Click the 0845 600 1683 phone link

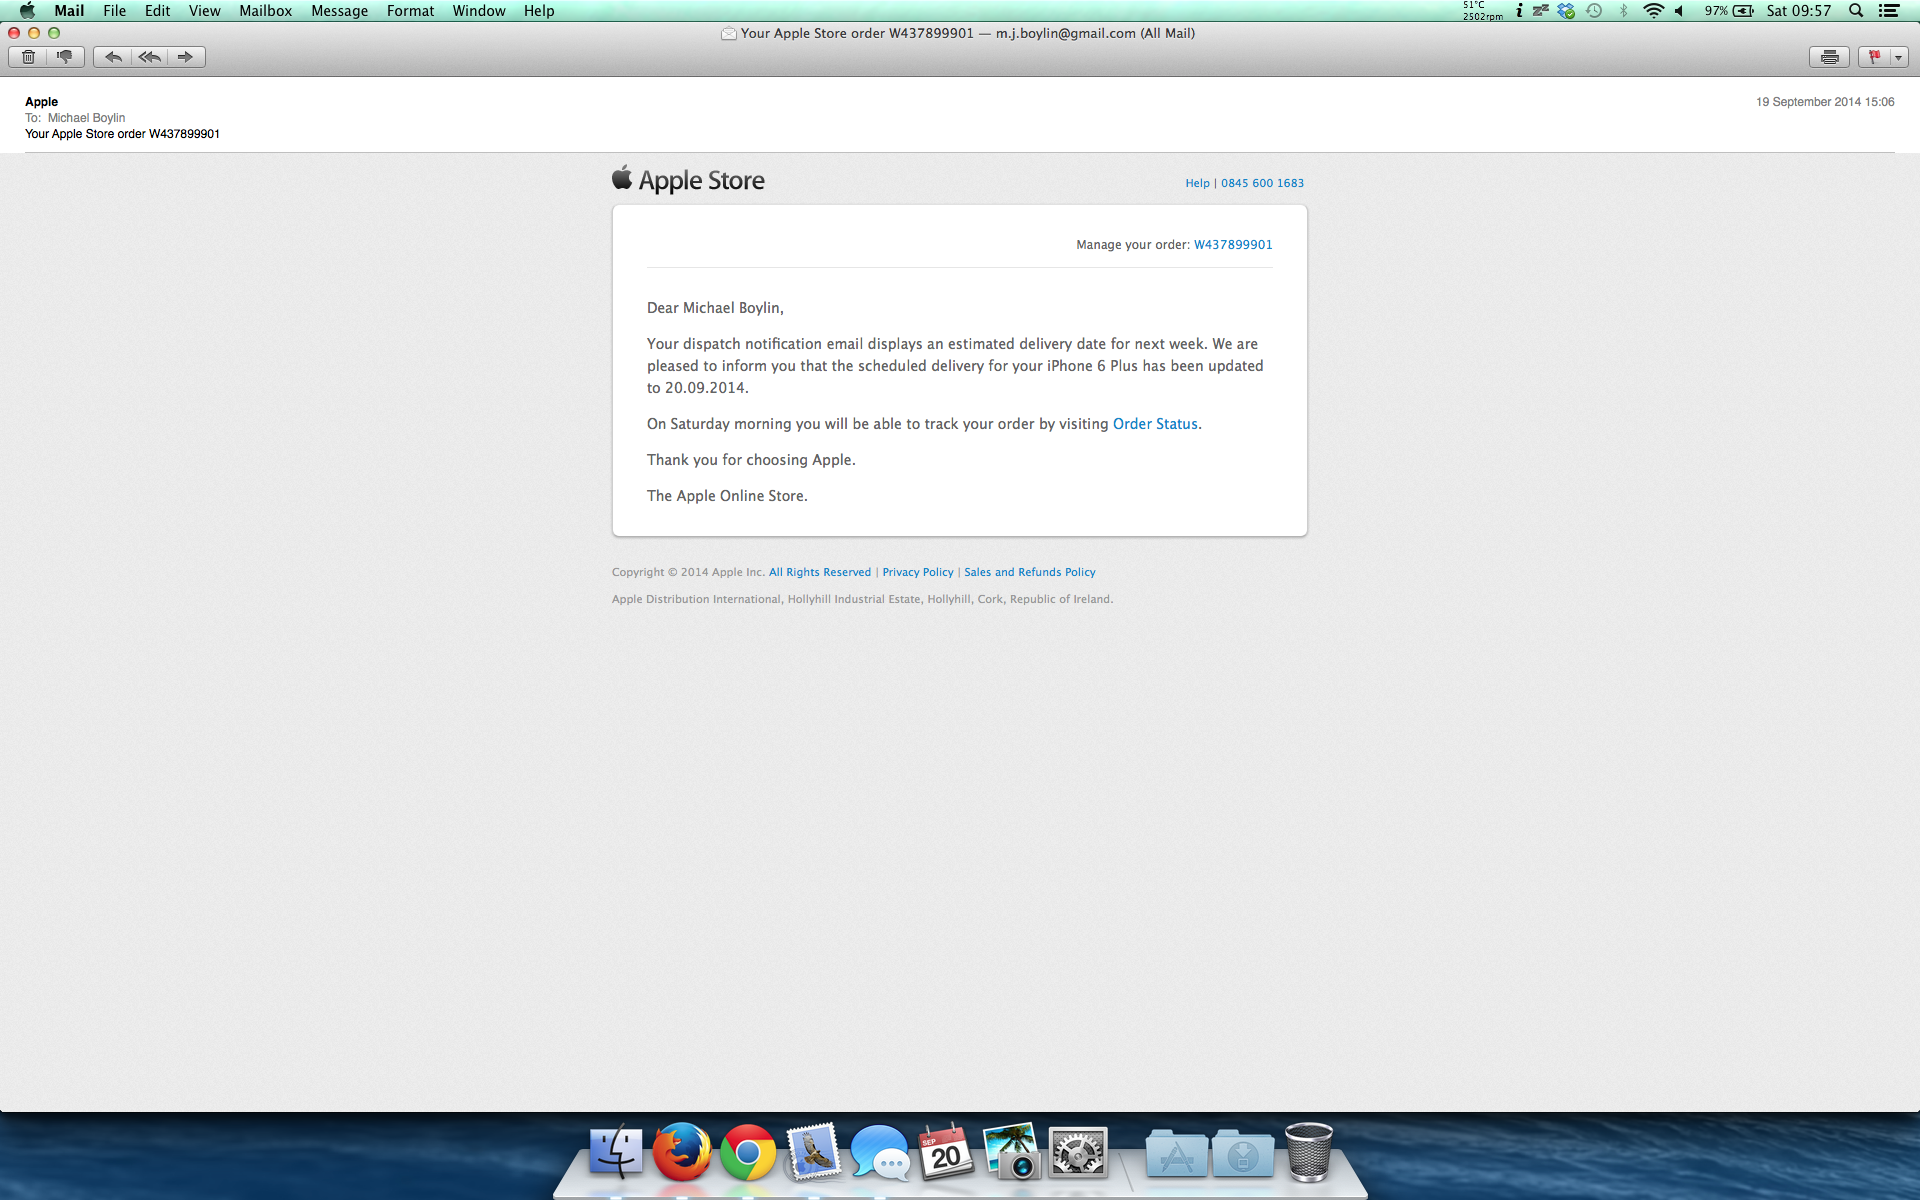tap(1262, 183)
